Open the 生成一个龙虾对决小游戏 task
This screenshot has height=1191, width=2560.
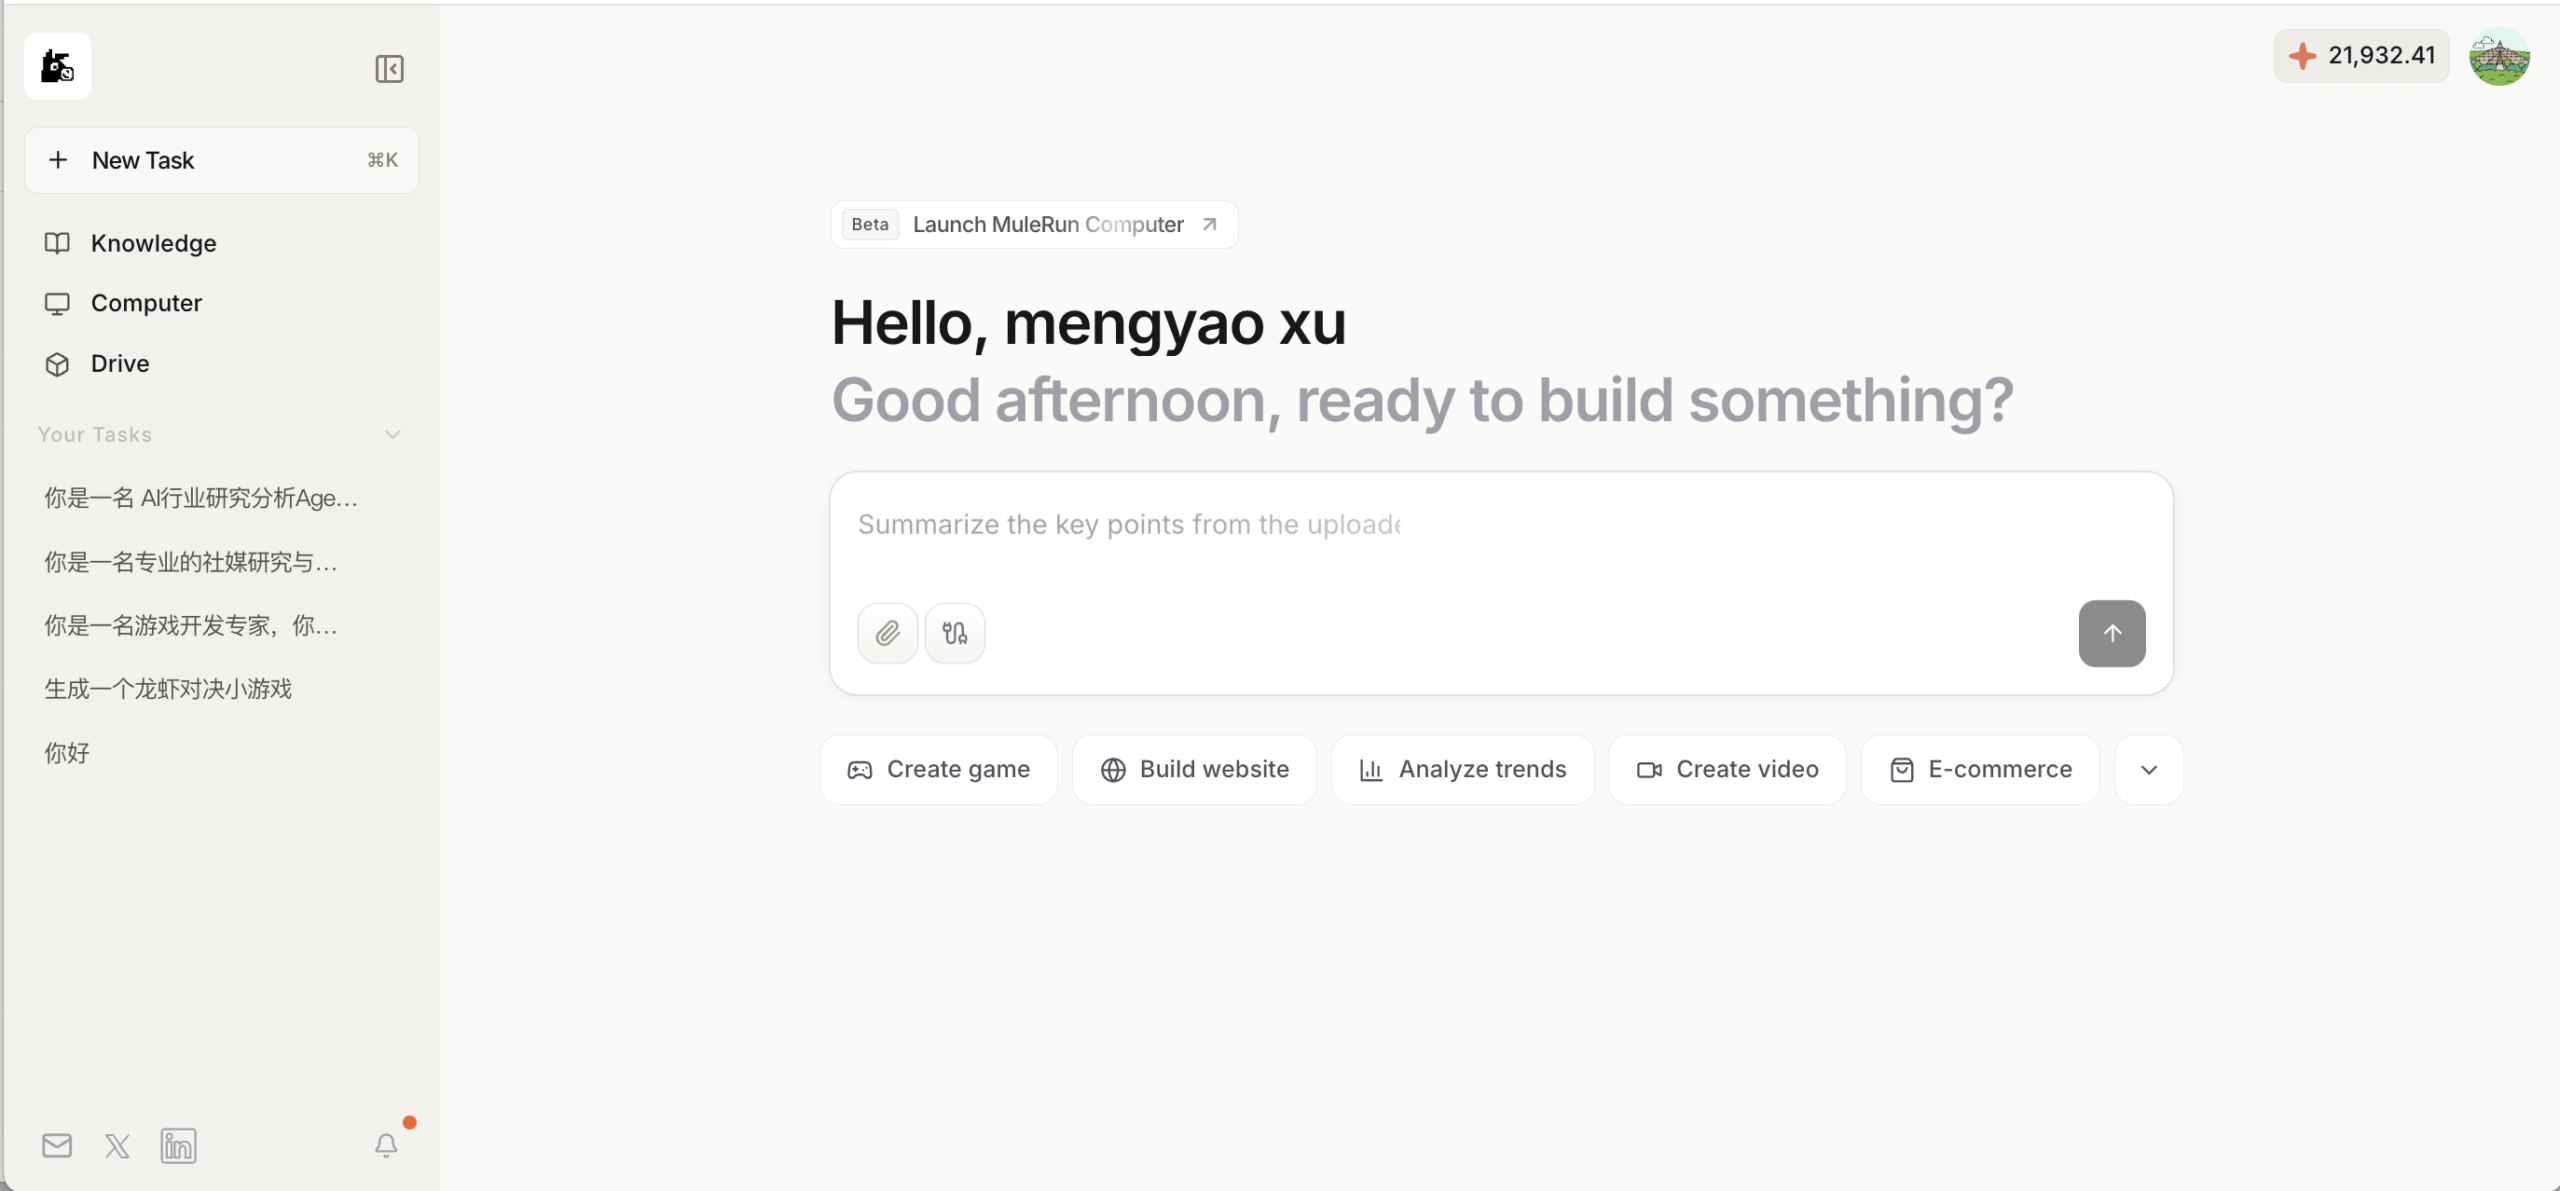coord(168,689)
